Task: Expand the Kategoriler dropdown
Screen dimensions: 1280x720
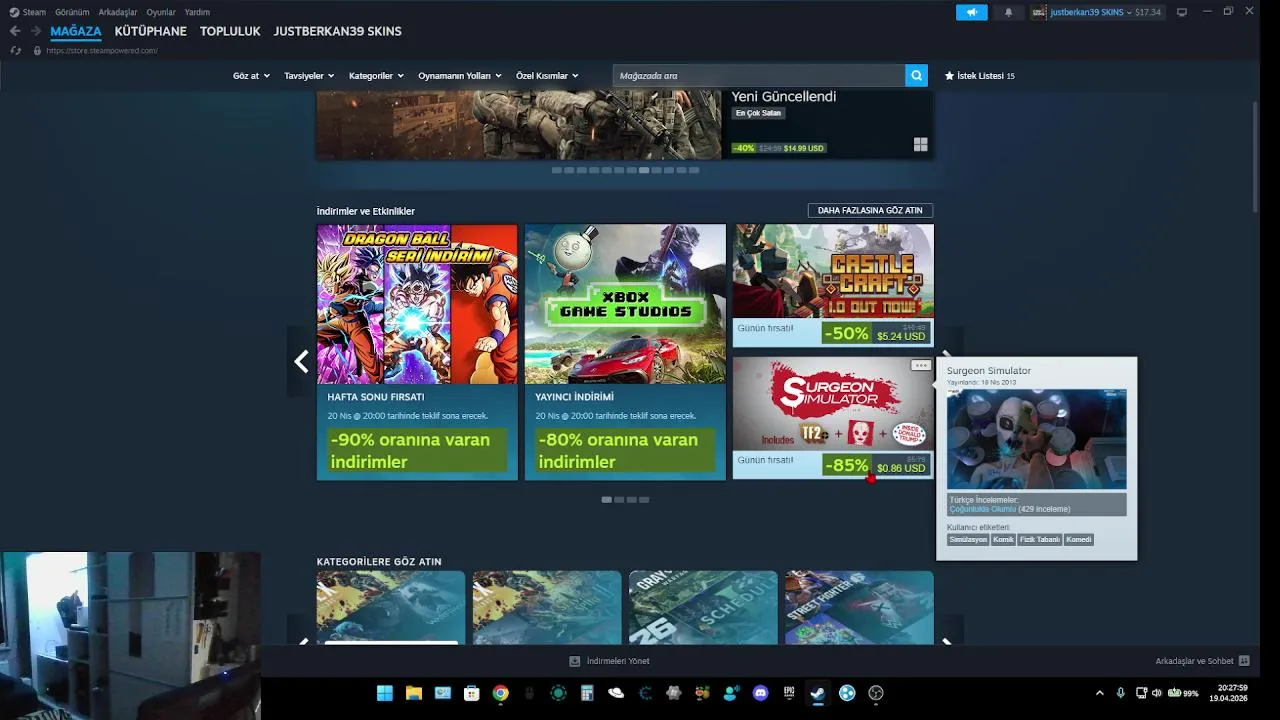Action: (376, 76)
